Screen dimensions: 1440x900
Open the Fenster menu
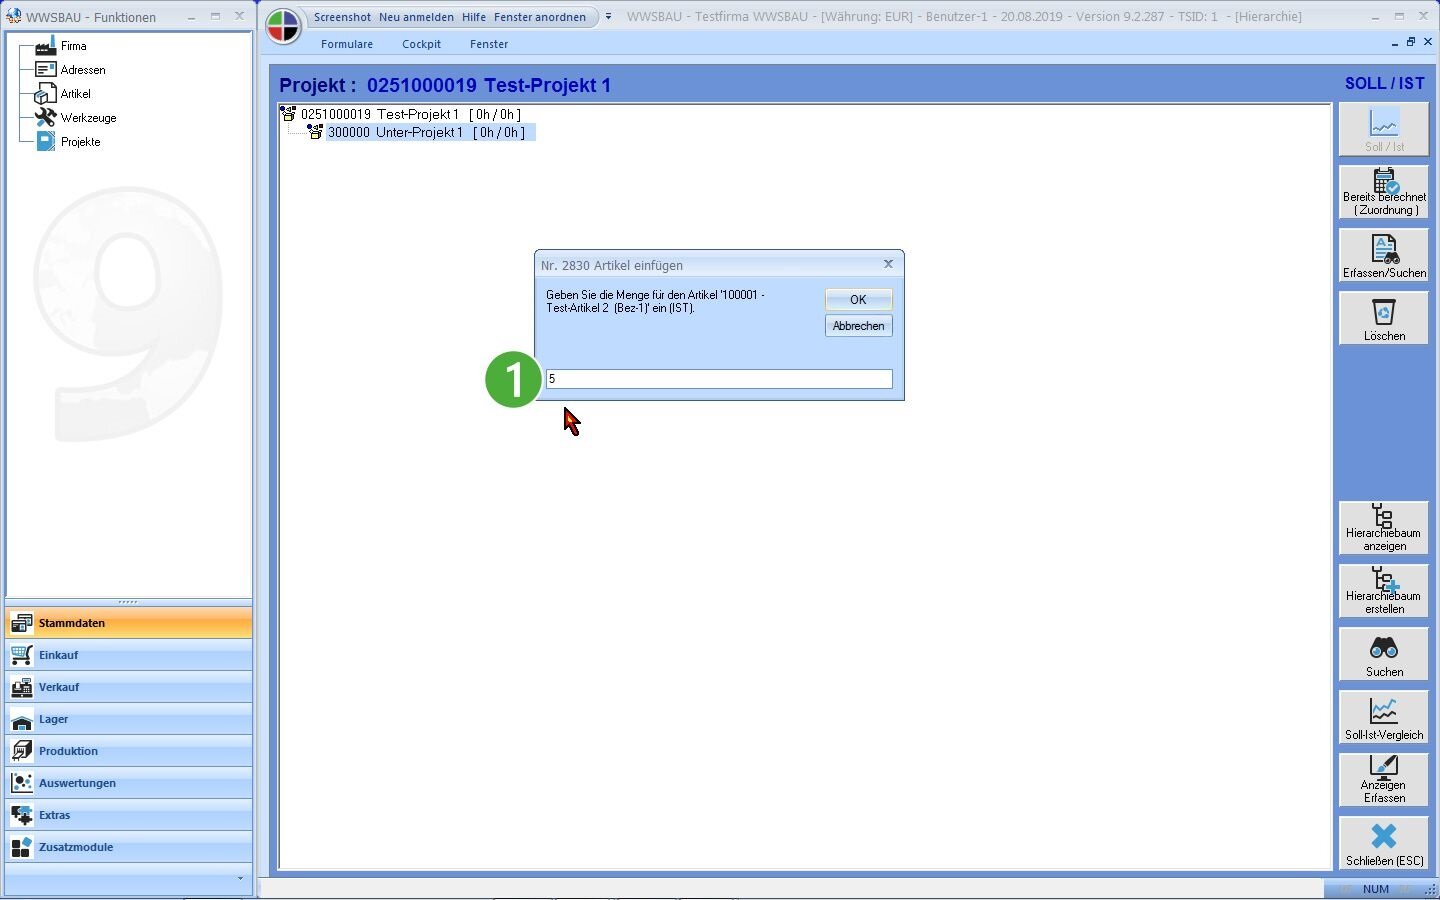pos(489,44)
